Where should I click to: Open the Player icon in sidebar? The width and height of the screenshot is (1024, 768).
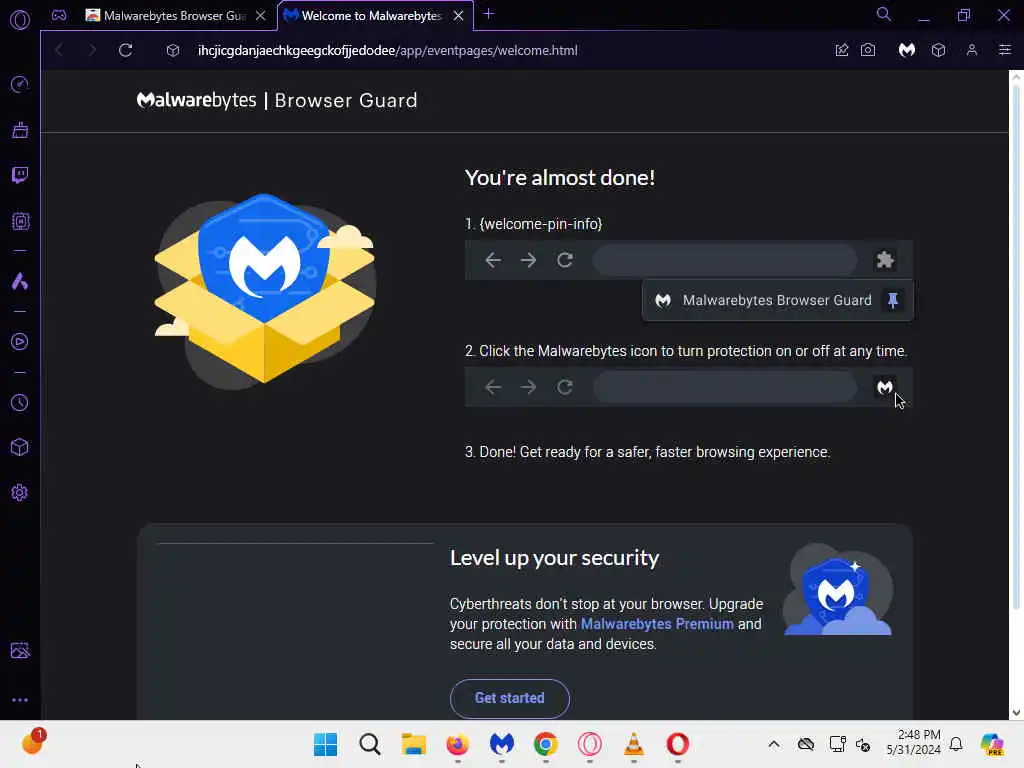(x=20, y=342)
